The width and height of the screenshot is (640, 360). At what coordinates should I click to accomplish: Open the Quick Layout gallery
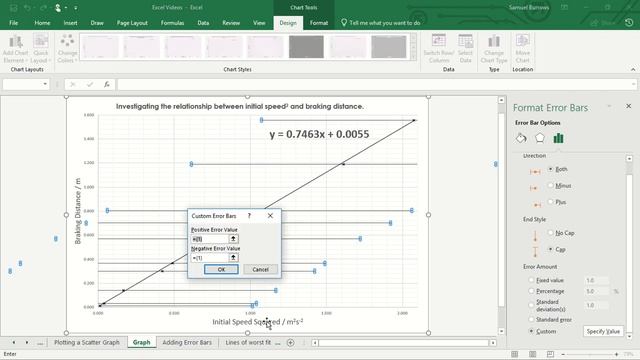40,49
